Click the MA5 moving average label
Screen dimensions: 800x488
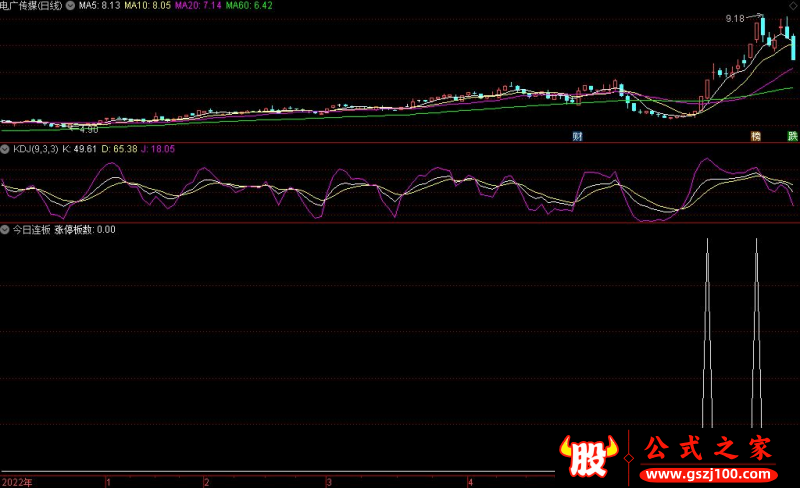(x=98, y=5)
